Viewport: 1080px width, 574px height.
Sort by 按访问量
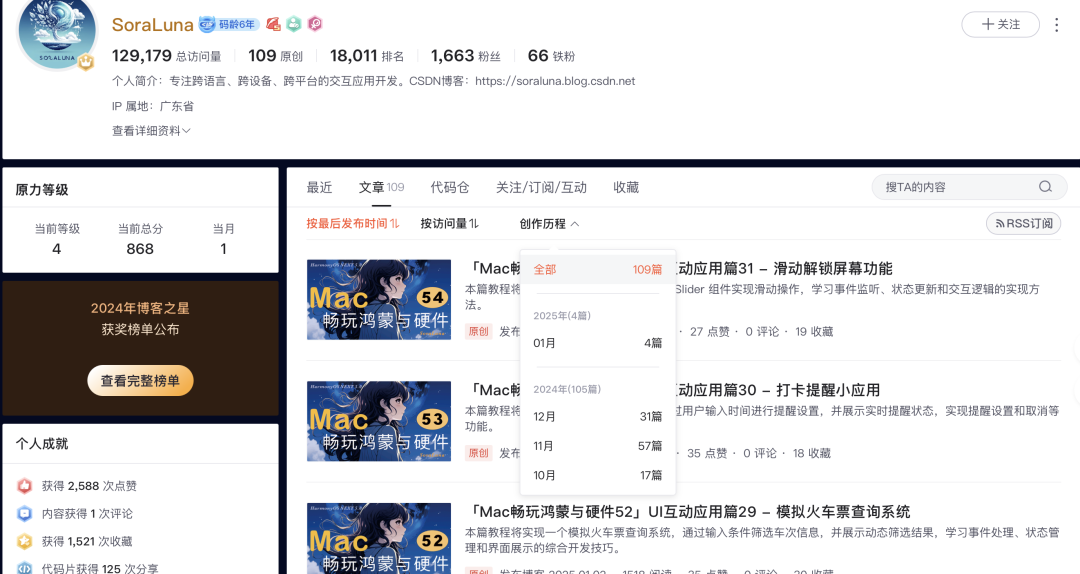pos(449,223)
